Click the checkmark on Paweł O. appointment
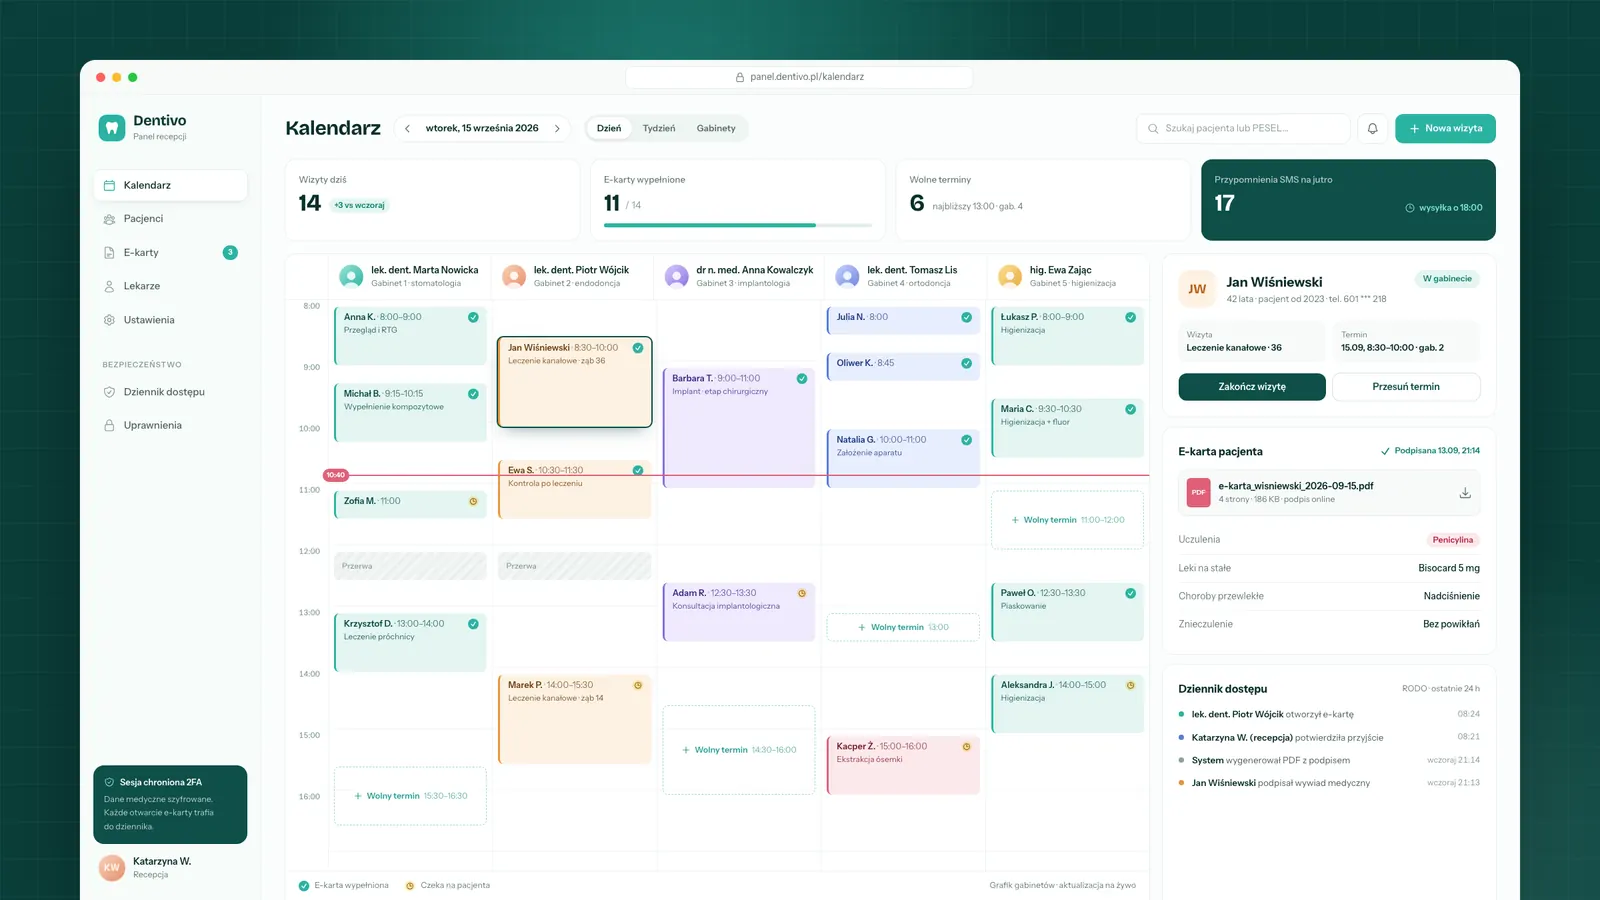This screenshot has height=900, width=1600. coord(1130,593)
